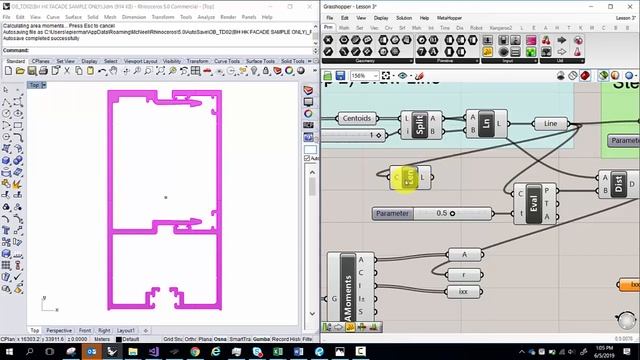This screenshot has width=640, height=360.
Task: Click Grasshopper zoom extents icon
Action: click(386, 76)
